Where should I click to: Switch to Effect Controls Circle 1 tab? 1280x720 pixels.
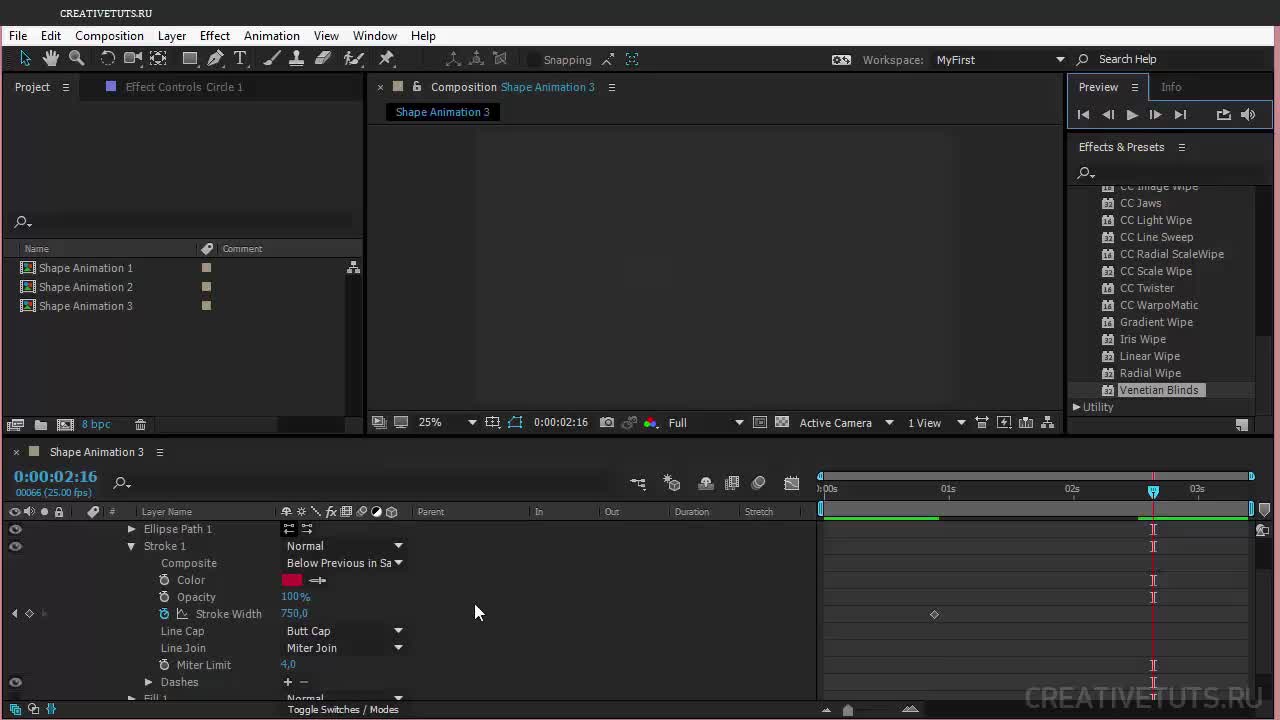(184, 87)
